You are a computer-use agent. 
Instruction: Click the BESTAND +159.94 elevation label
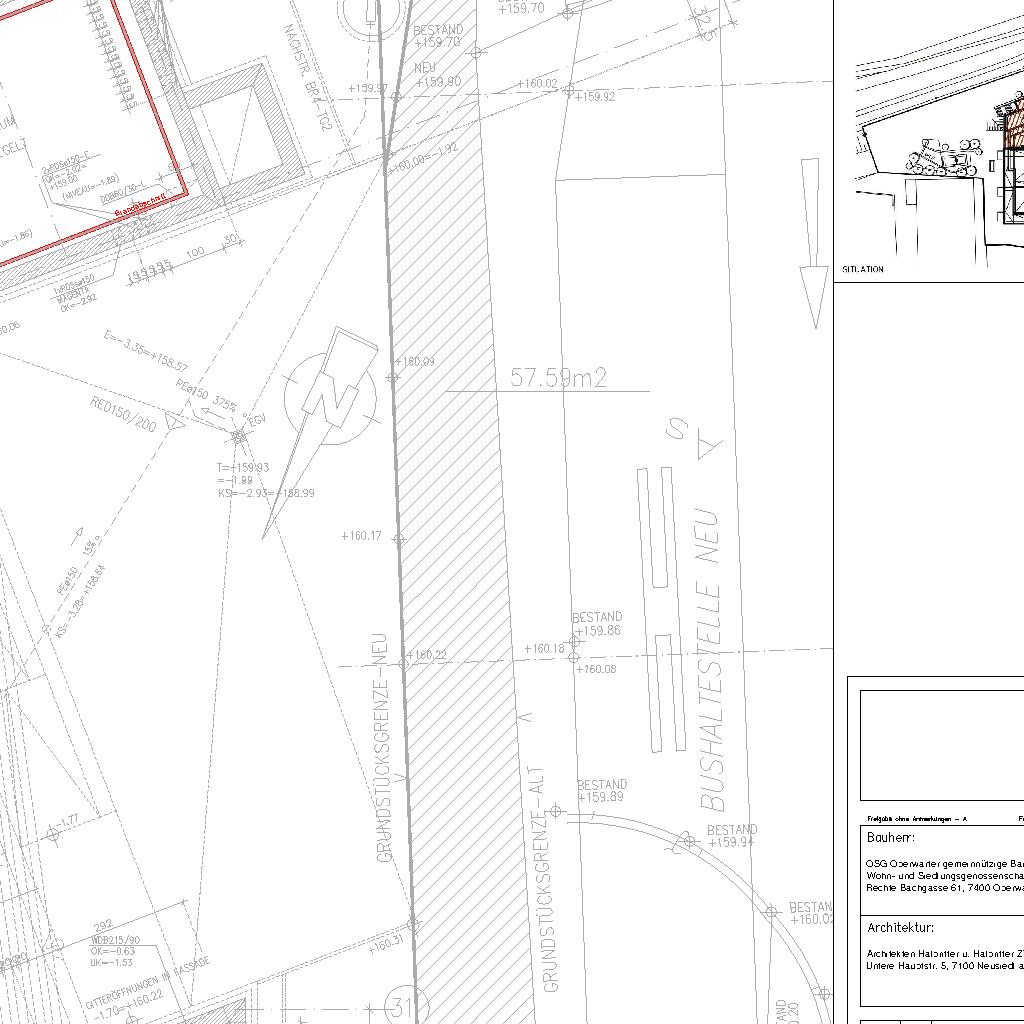(x=731, y=835)
